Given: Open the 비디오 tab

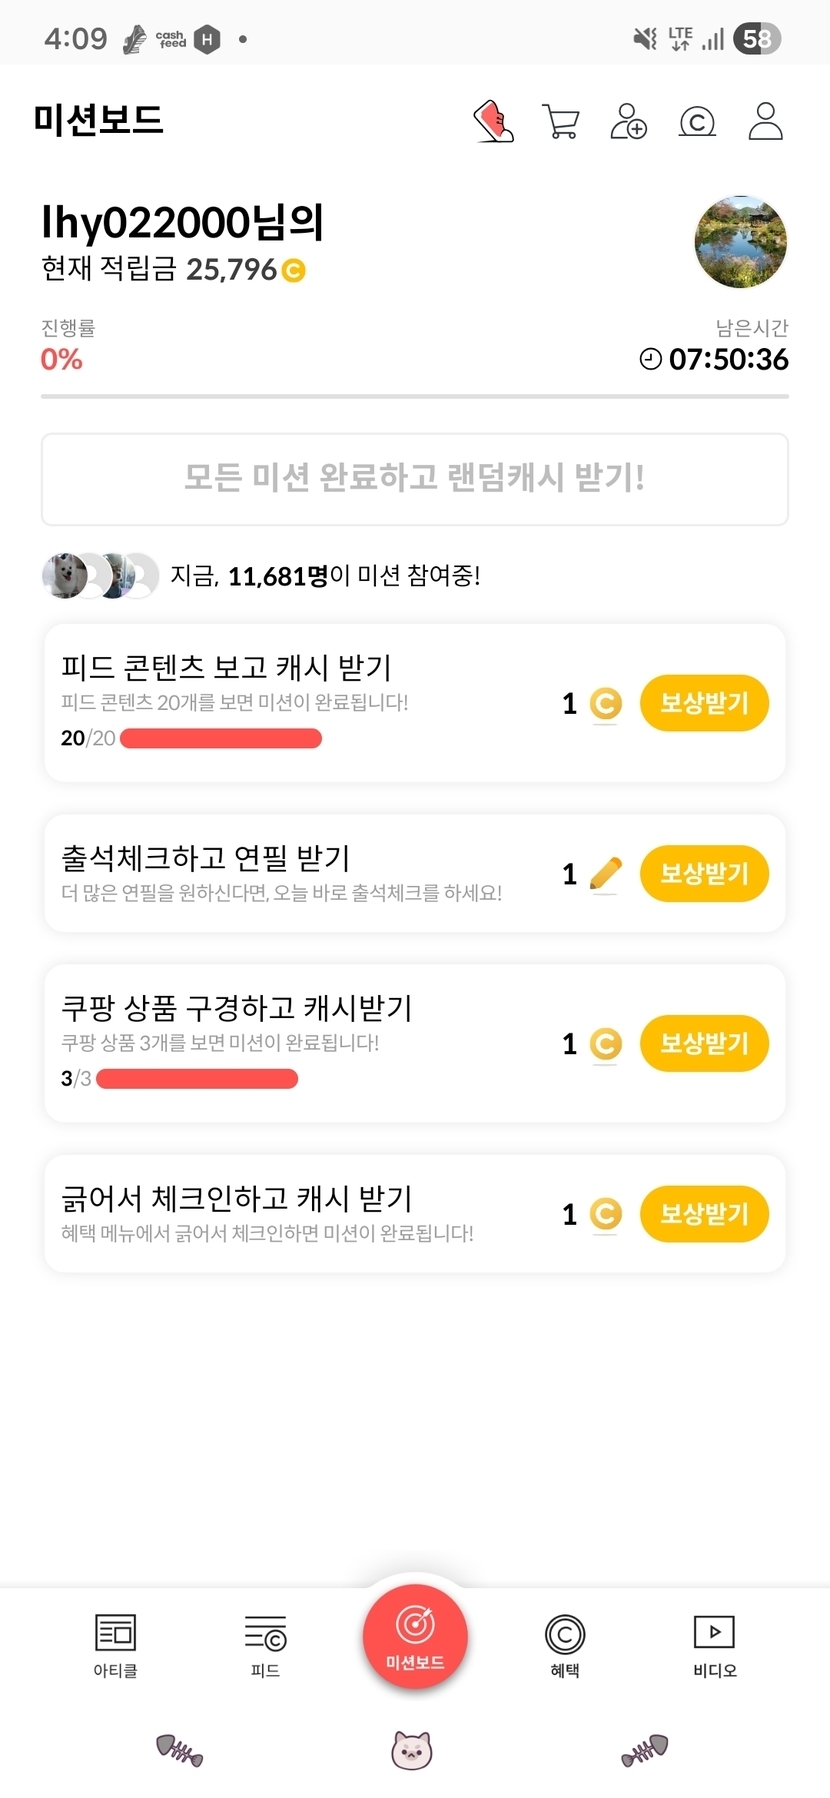Looking at the screenshot, I should pos(715,1645).
